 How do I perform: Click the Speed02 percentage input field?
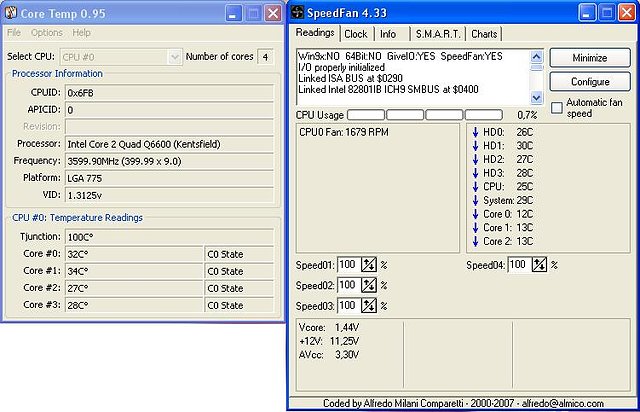tap(347, 285)
